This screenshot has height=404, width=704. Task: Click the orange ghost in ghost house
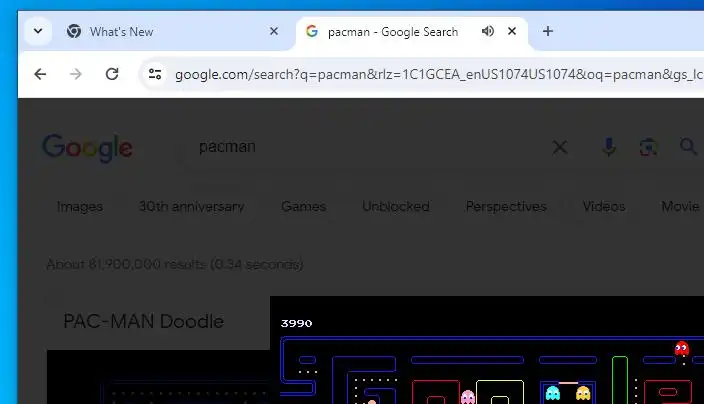coord(583,393)
